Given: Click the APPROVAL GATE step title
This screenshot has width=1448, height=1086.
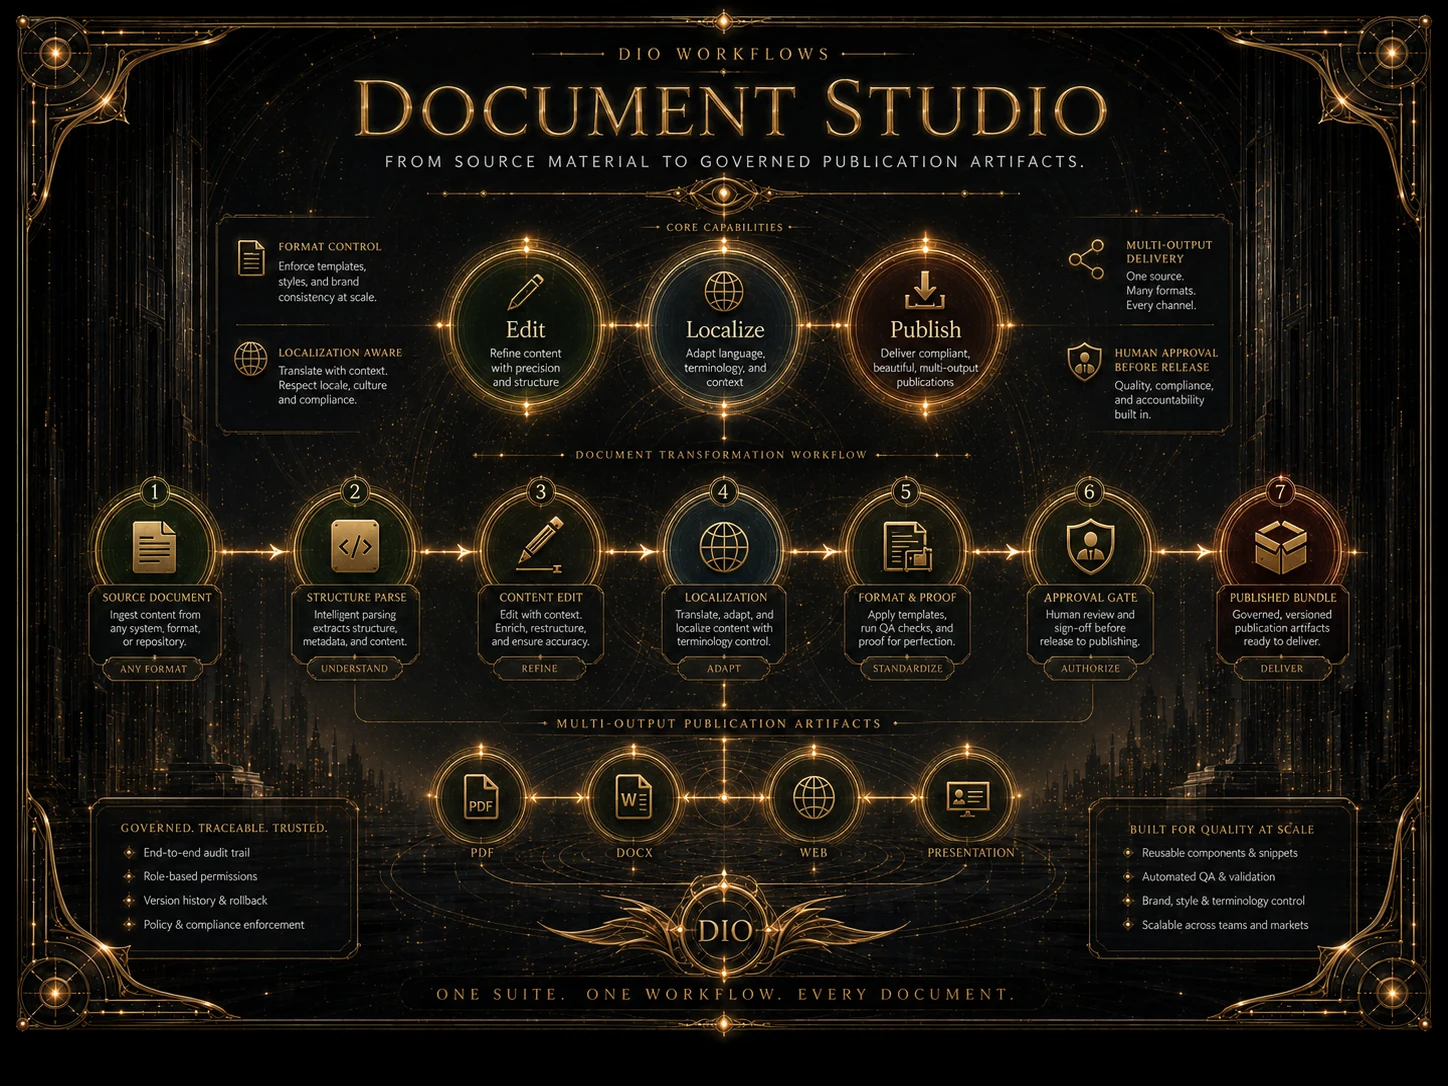Looking at the screenshot, I should 1090,598.
